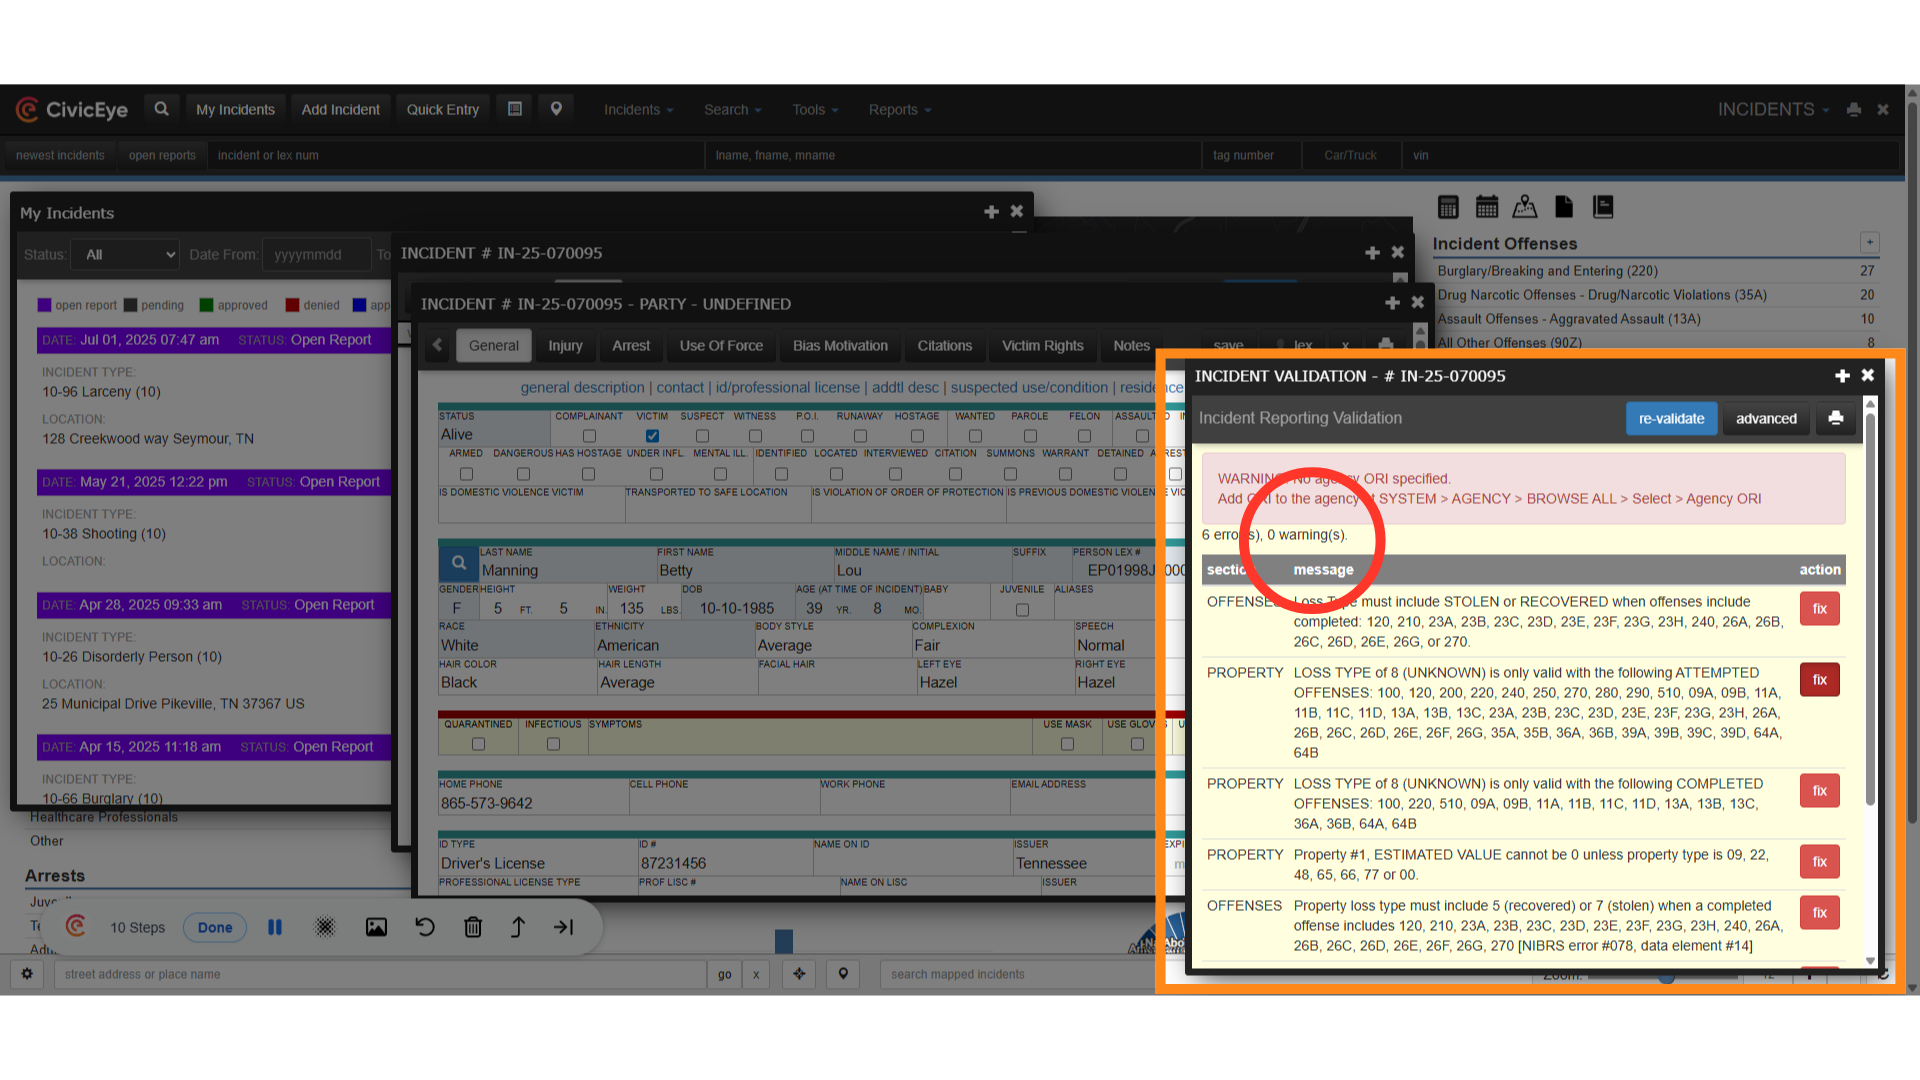Switch to the Victim Rights tab
Viewport: 1920px width, 1080px height.
pyautogui.click(x=1042, y=346)
